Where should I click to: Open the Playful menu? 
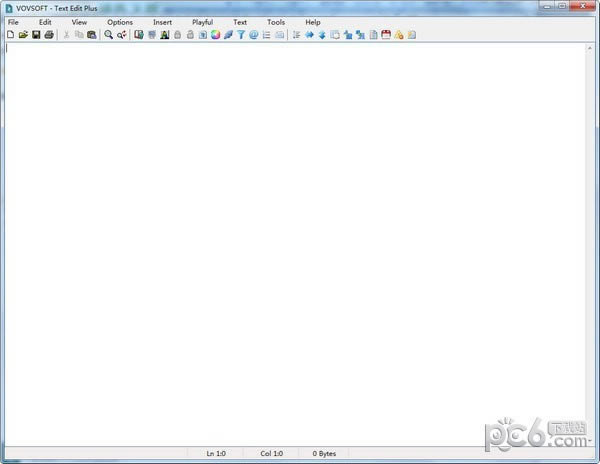pyautogui.click(x=202, y=22)
